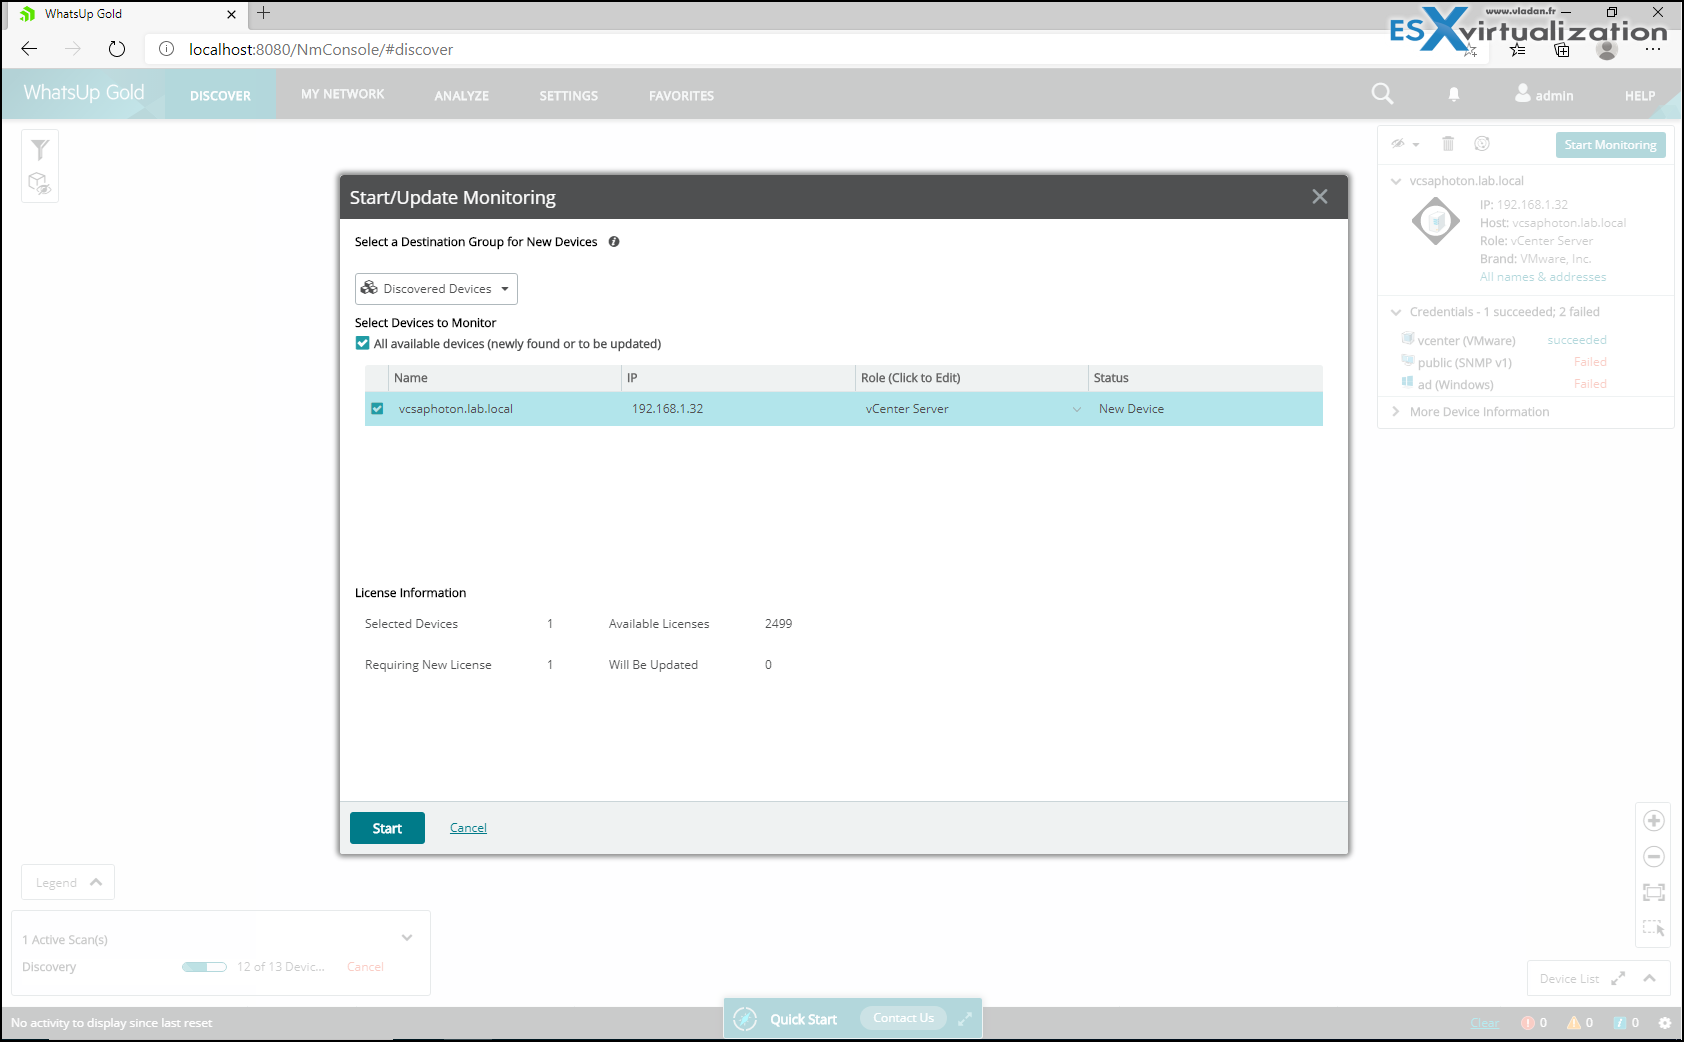Click the red critical alerts counter
This screenshot has width=1684, height=1042.
tap(1534, 1023)
